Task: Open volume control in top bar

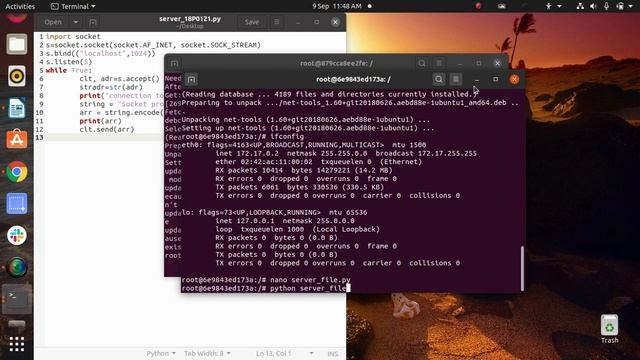Action: point(593,6)
